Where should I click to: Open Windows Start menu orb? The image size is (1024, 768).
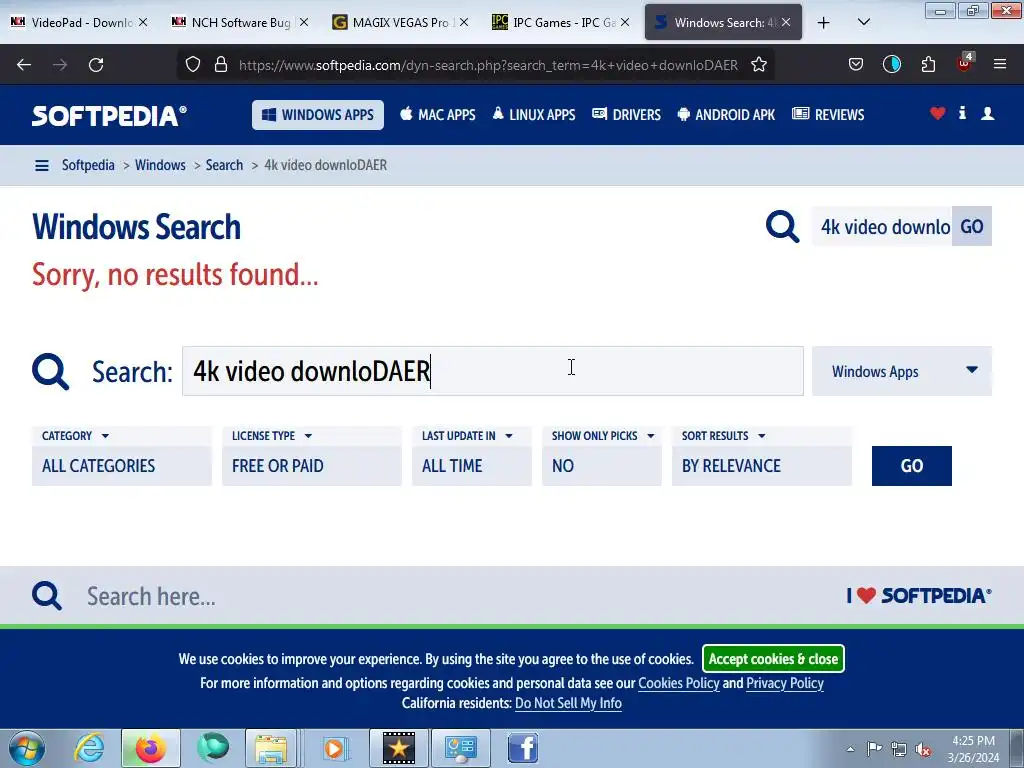pyautogui.click(x=26, y=748)
